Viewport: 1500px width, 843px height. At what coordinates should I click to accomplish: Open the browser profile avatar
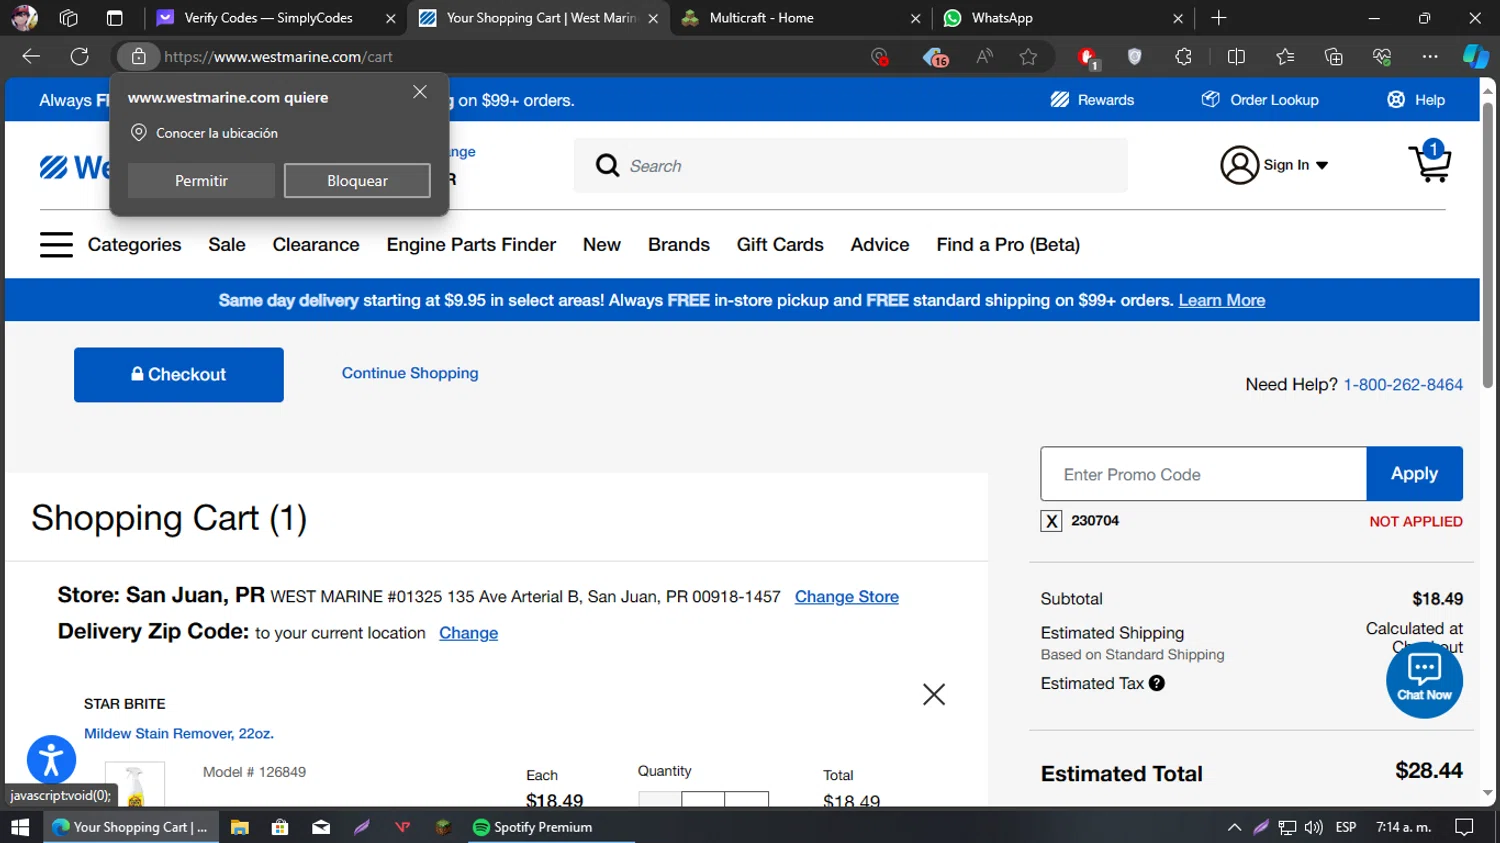point(24,18)
